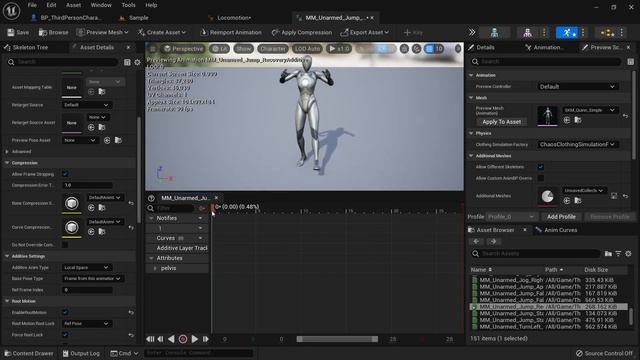The width and height of the screenshot is (640, 360).
Task: Click the record button in timeline
Action: point(183,339)
